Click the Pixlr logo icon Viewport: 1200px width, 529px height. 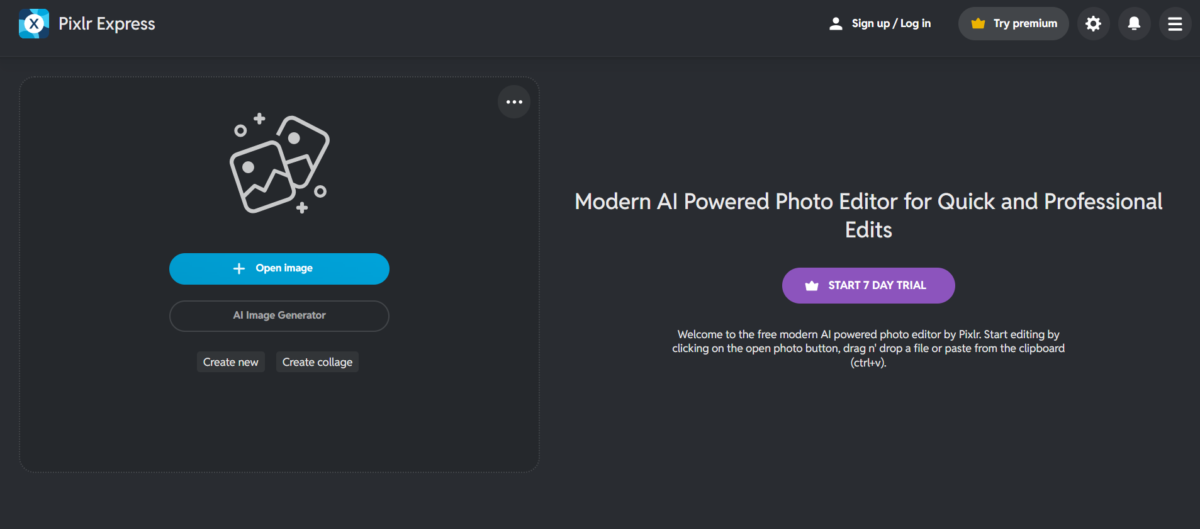(34, 23)
